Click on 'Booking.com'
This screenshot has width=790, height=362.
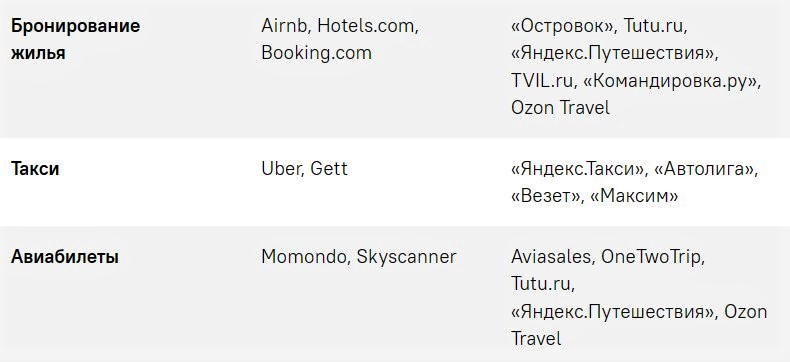316,53
